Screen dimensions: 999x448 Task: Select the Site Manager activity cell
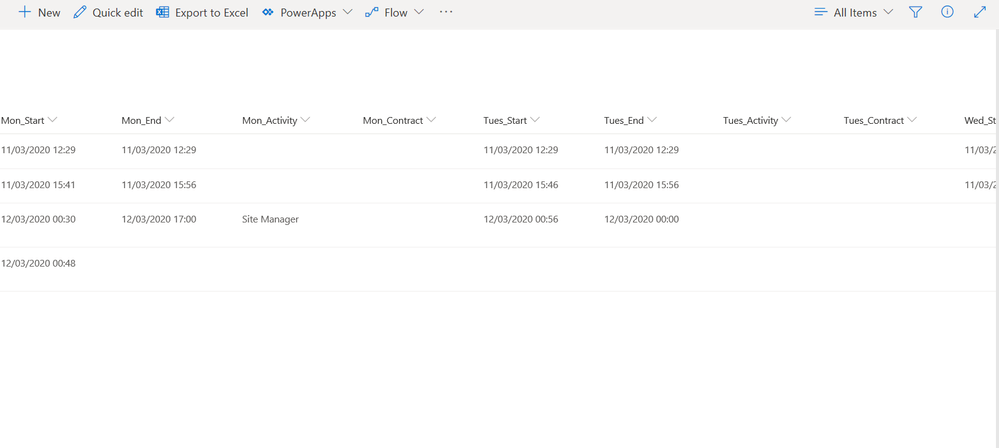(x=270, y=219)
